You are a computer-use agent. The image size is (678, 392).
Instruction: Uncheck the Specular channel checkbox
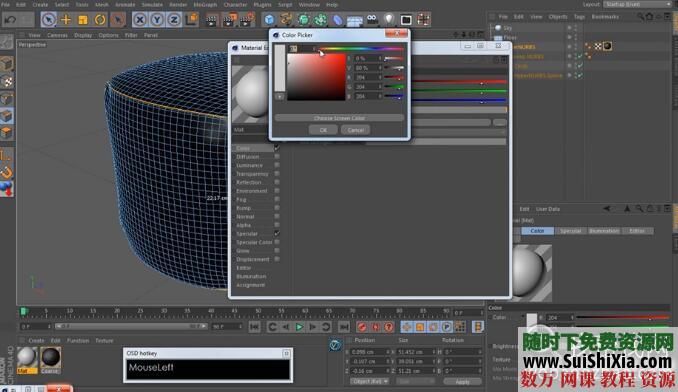point(277,233)
